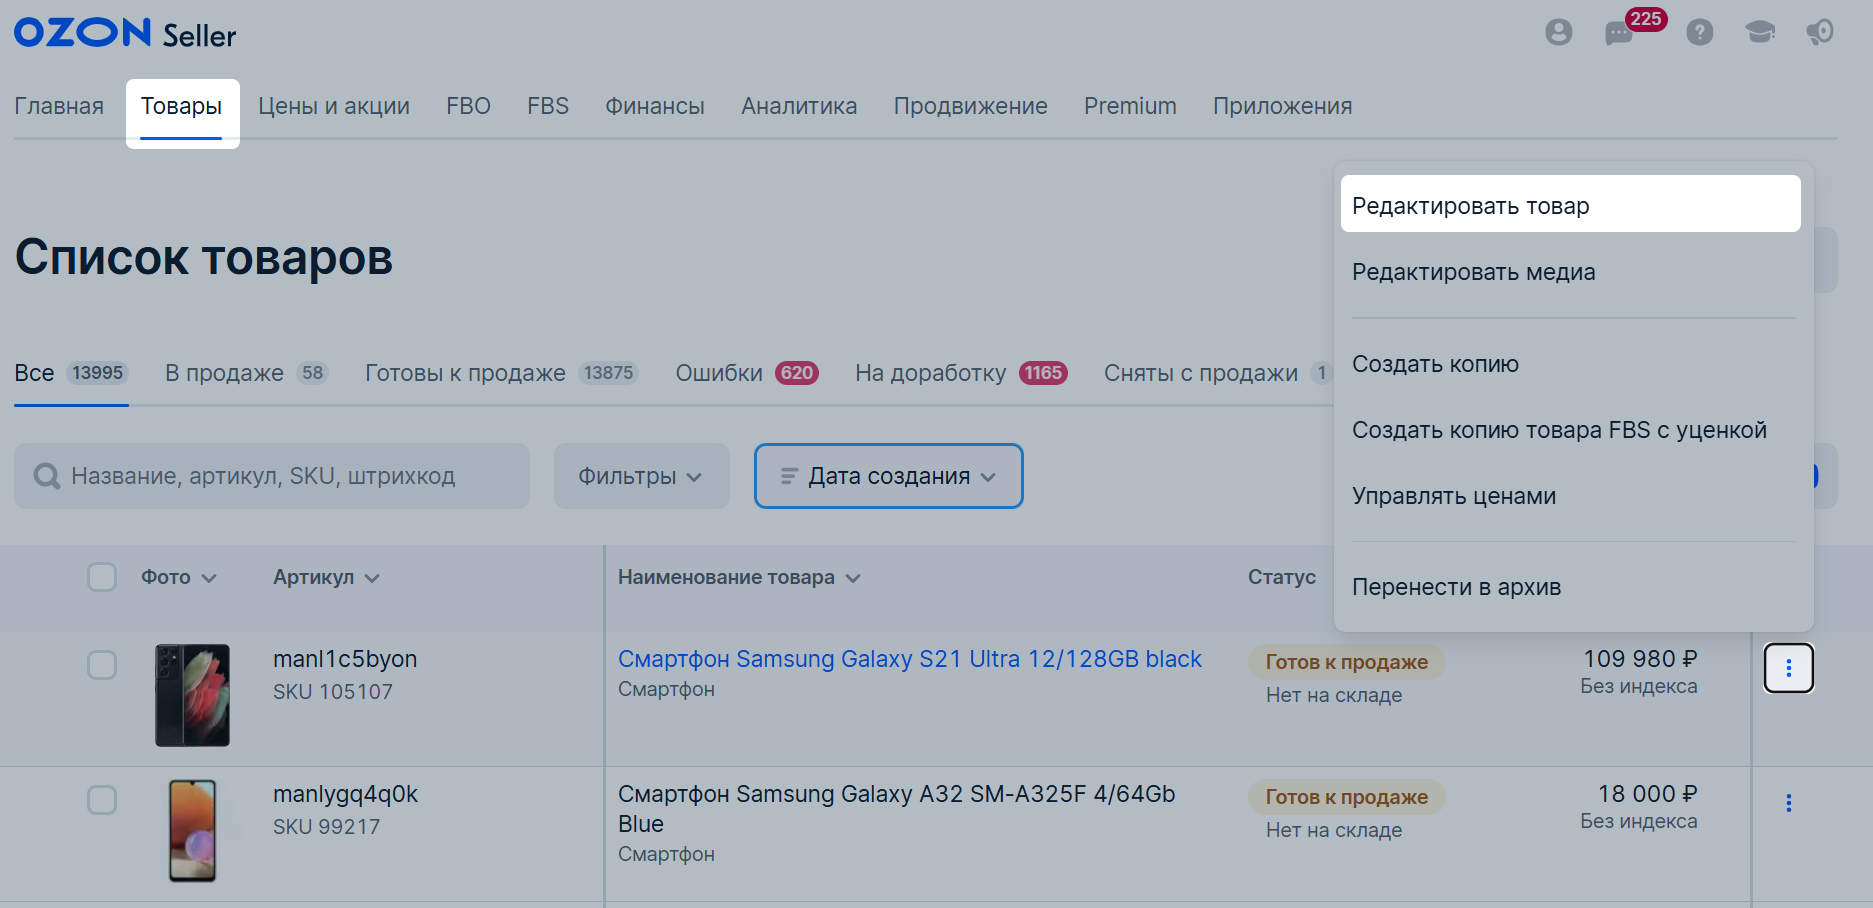
Task: Select the В продаже 58 filter tab
Action: 246,373
